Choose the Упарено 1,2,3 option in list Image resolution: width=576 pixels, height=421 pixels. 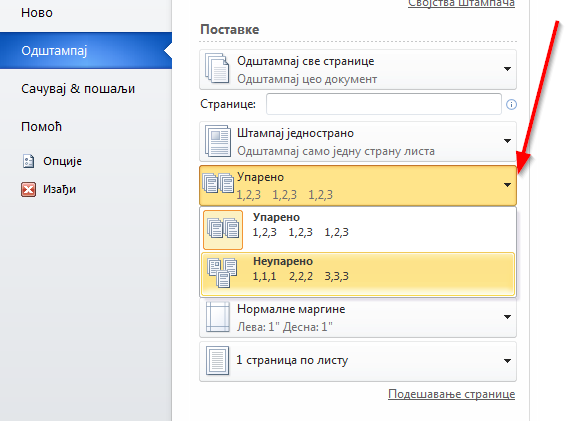358,230
